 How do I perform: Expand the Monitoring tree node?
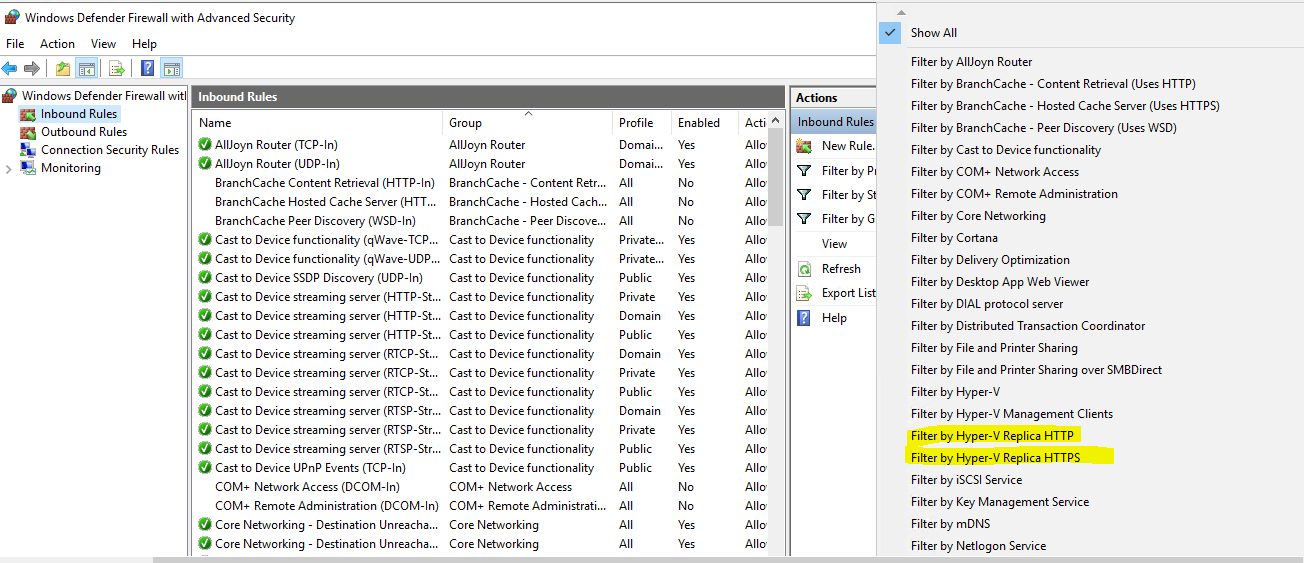9,169
